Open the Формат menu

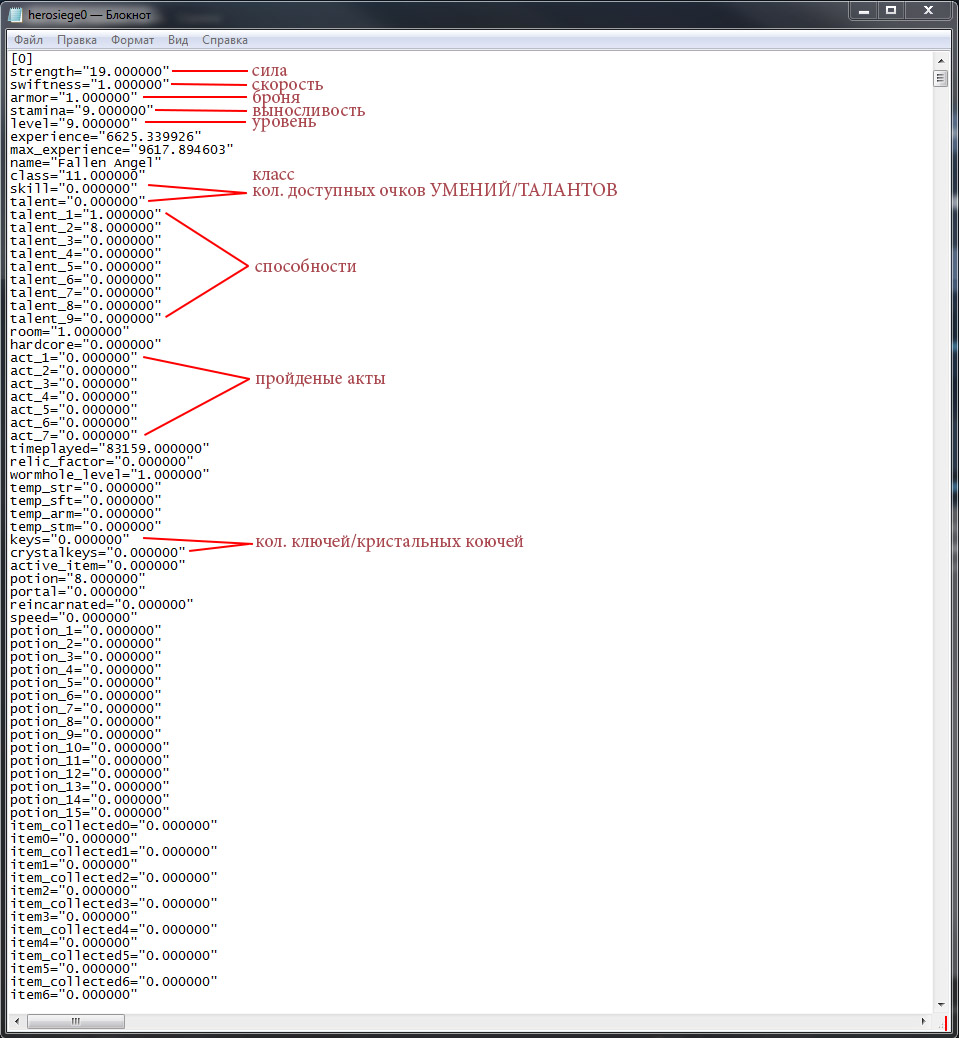[x=132, y=40]
